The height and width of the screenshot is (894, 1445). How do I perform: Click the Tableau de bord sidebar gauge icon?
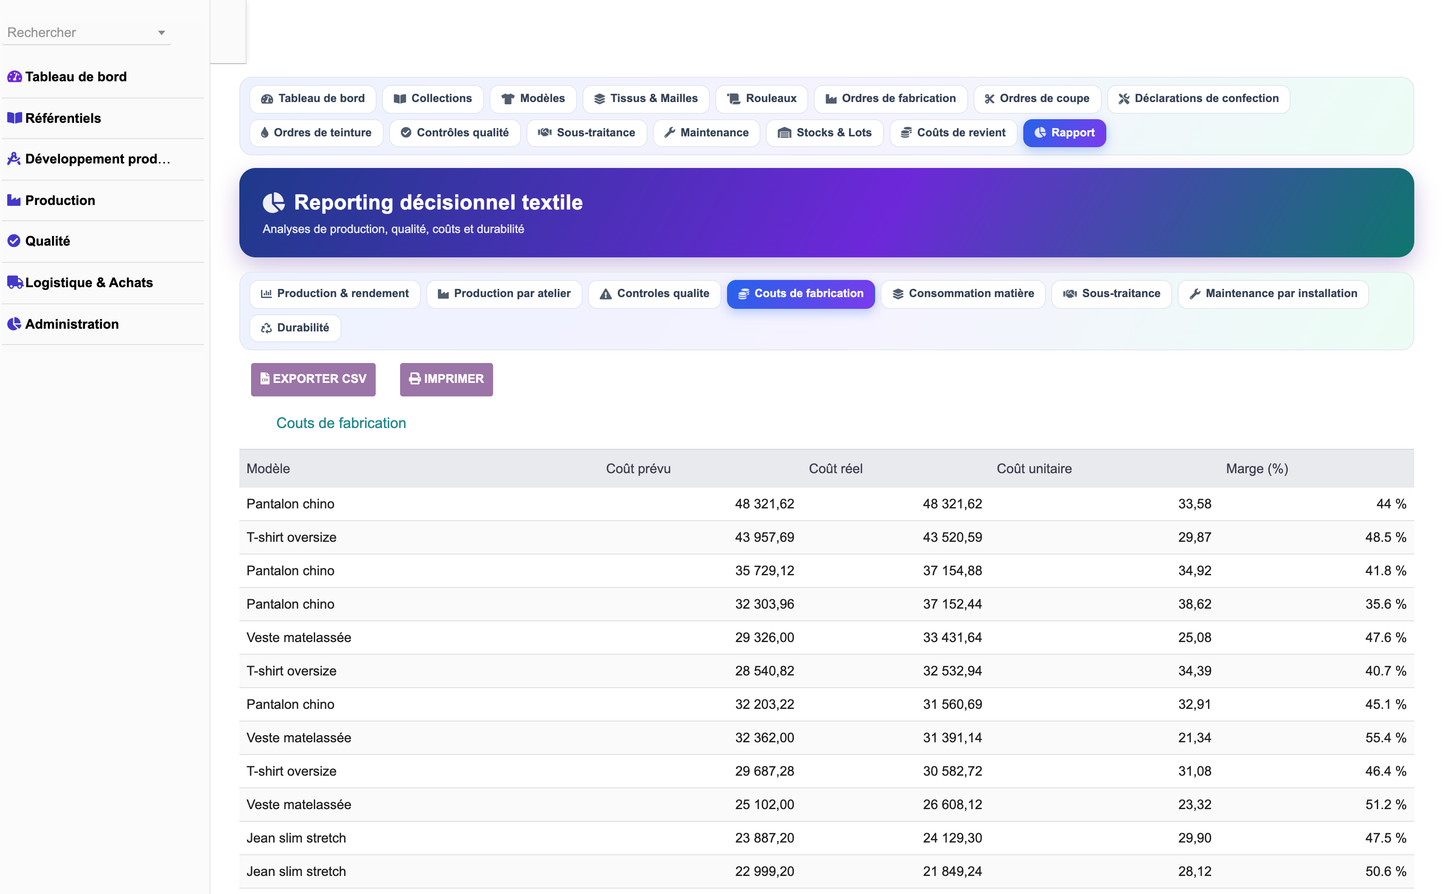tap(14, 77)
